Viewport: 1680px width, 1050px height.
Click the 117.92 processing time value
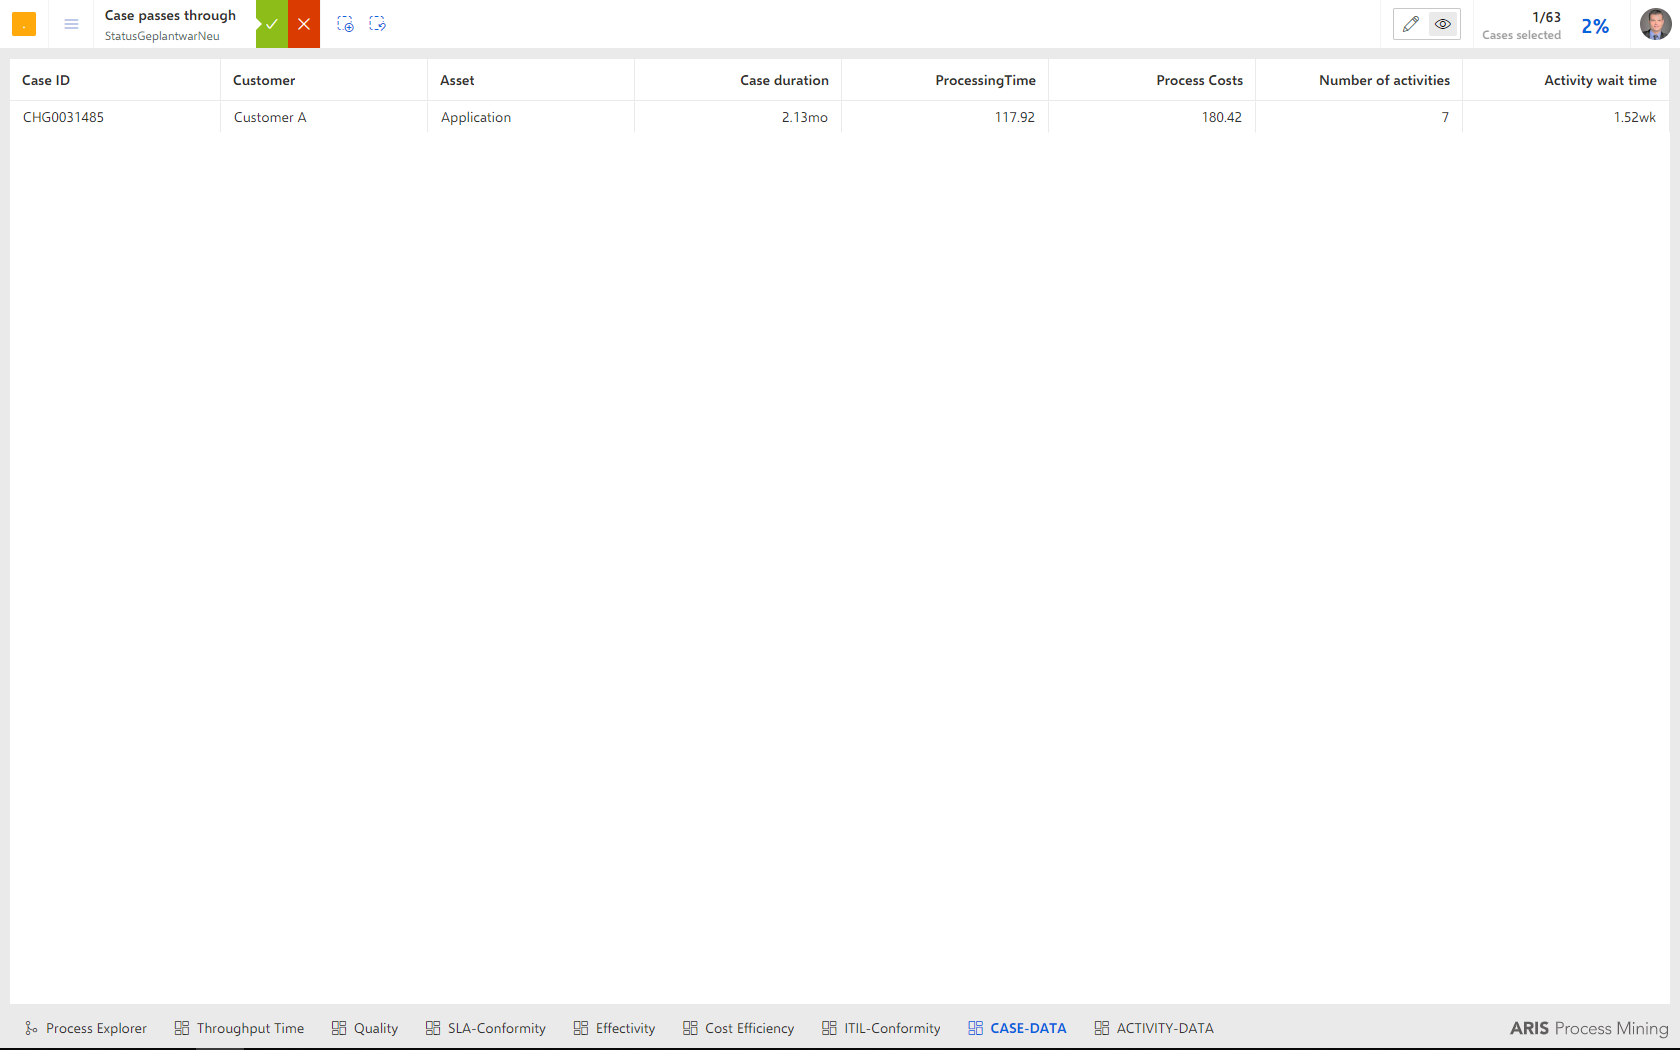1014,117
